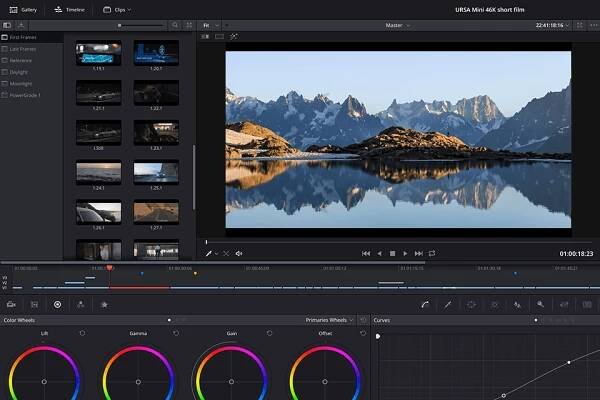Click the viewer scrub bar
Screen dimensions: 600x400
click(399, 242)
